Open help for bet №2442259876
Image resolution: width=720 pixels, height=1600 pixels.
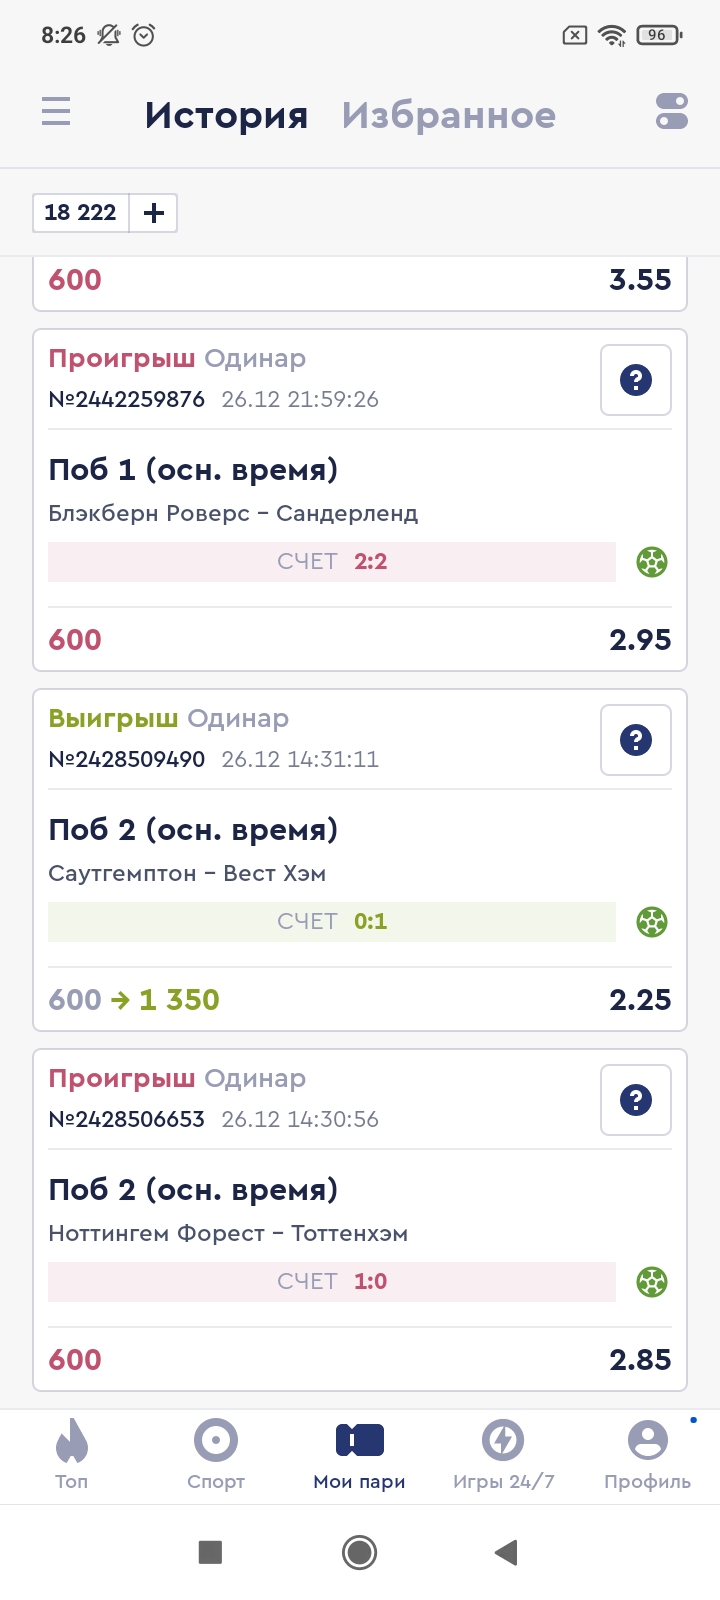(x=635, y=380)
